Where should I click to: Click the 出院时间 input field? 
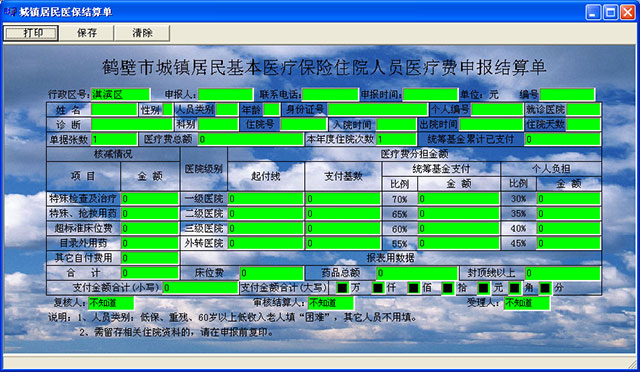tap(491, 124)
